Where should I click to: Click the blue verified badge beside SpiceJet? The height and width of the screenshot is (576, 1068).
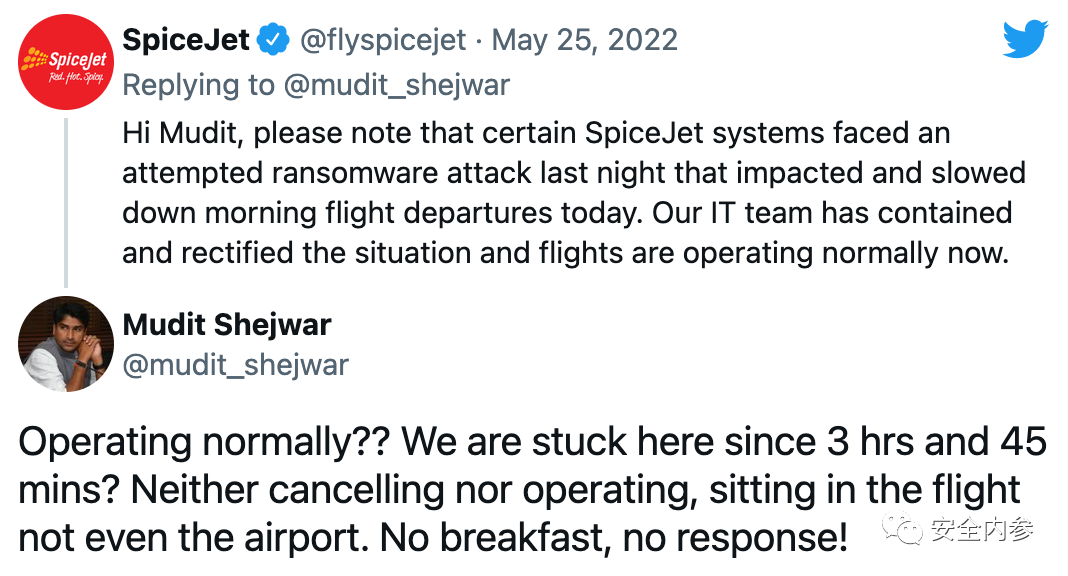pos(272,40)
